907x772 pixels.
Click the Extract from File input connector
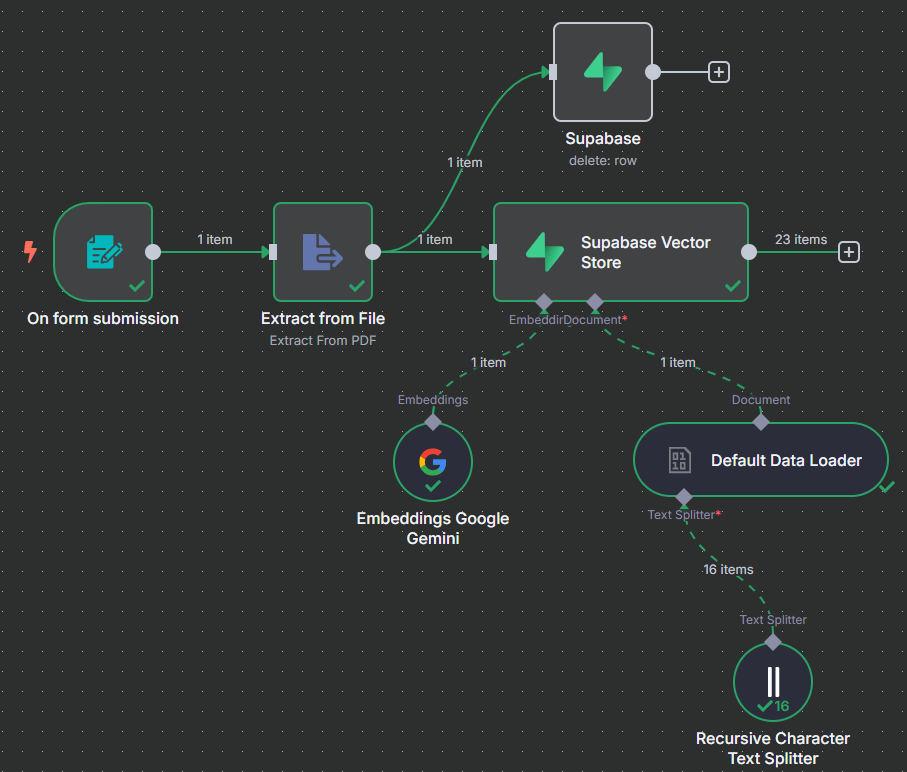[x=273, y=252]
